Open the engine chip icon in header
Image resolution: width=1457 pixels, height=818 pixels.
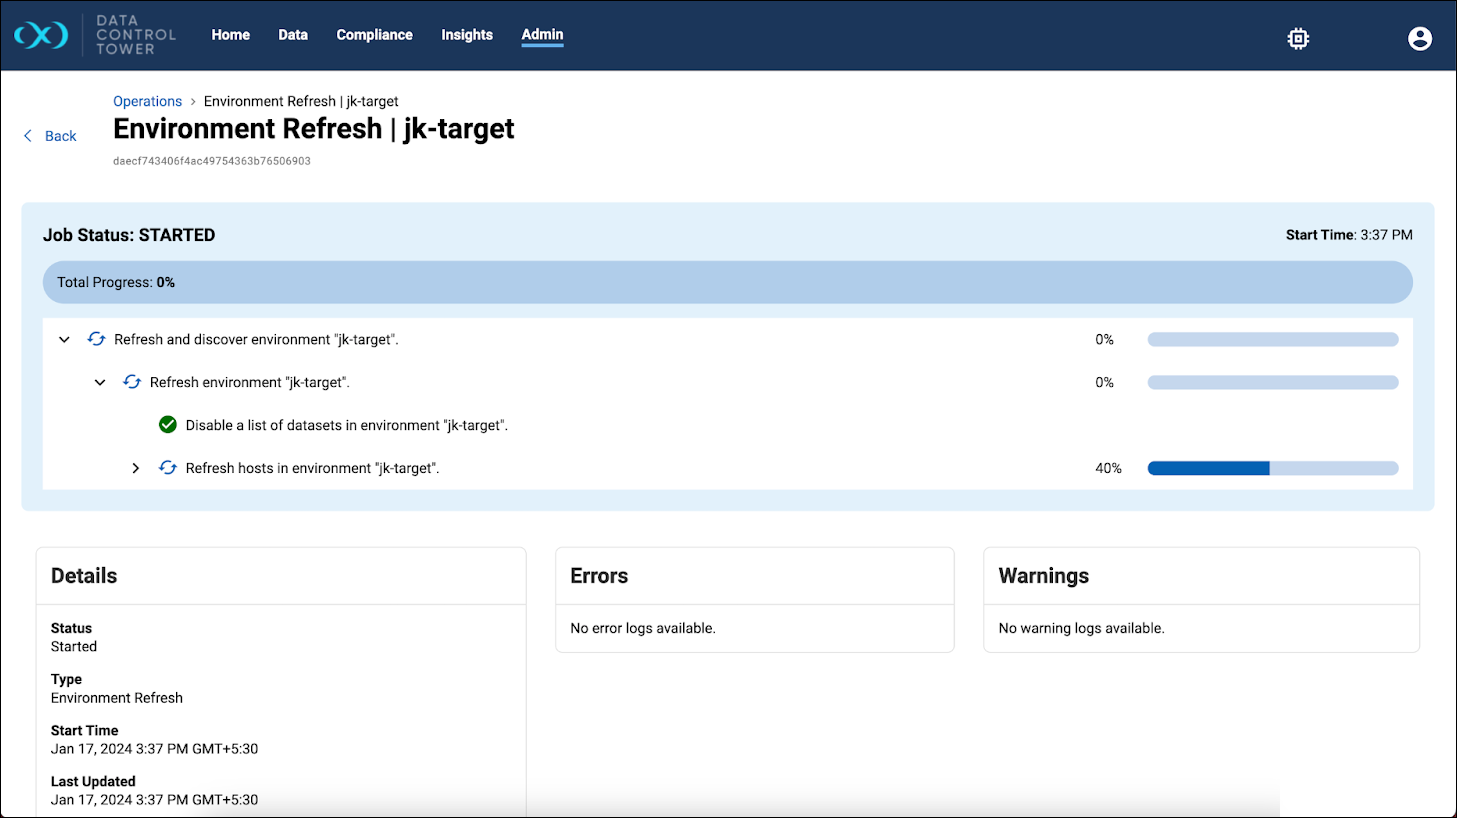pyautogui.click(x=1298, y=39)
